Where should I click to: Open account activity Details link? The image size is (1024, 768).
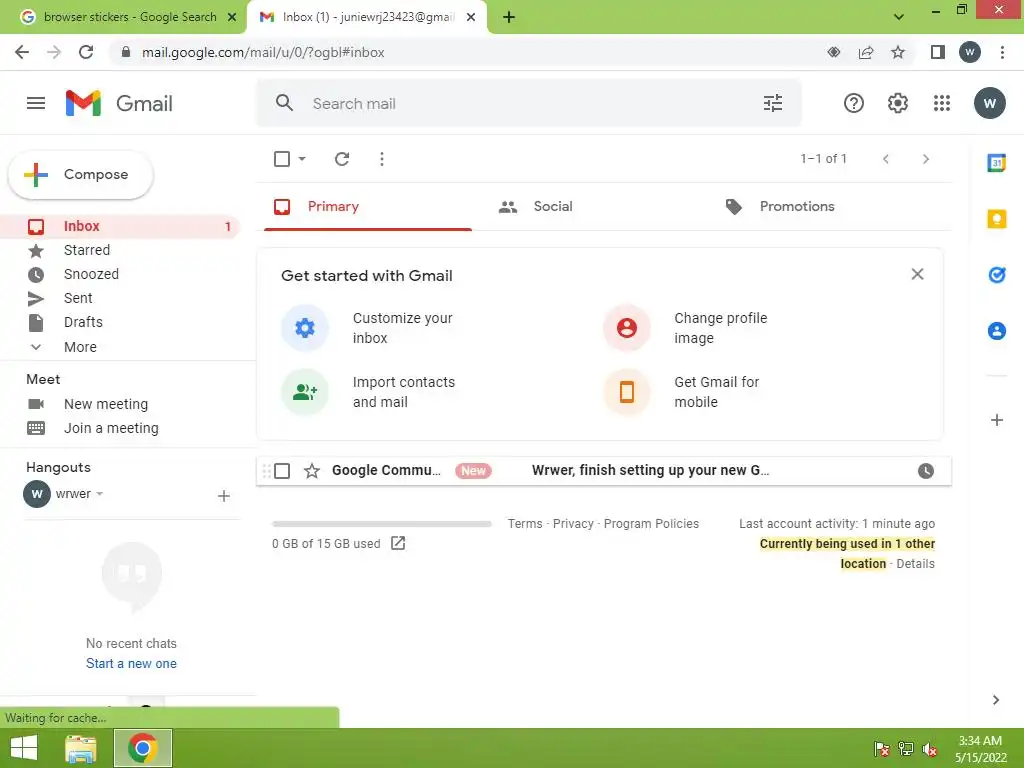click(x=916, y=564)
